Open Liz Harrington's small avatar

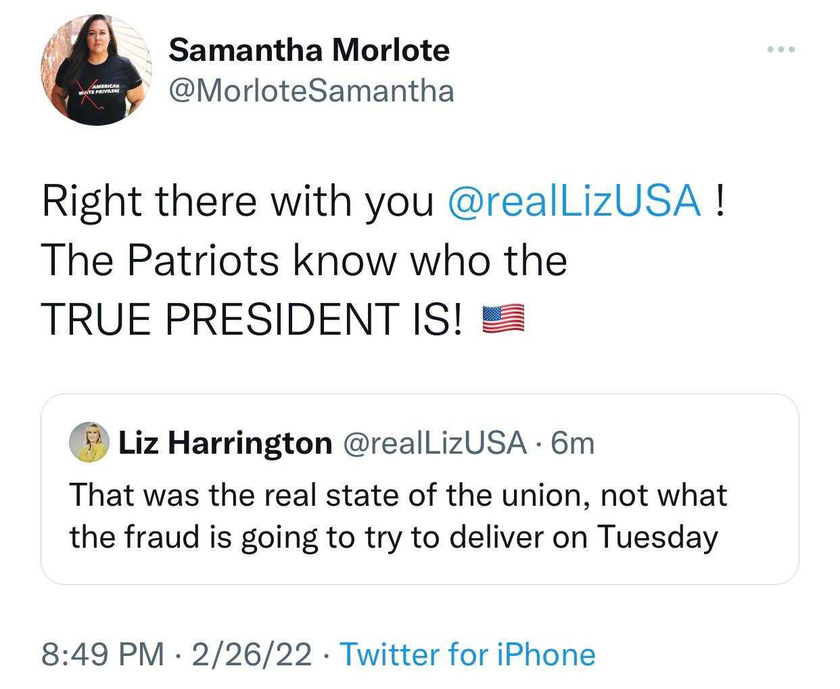89,442
